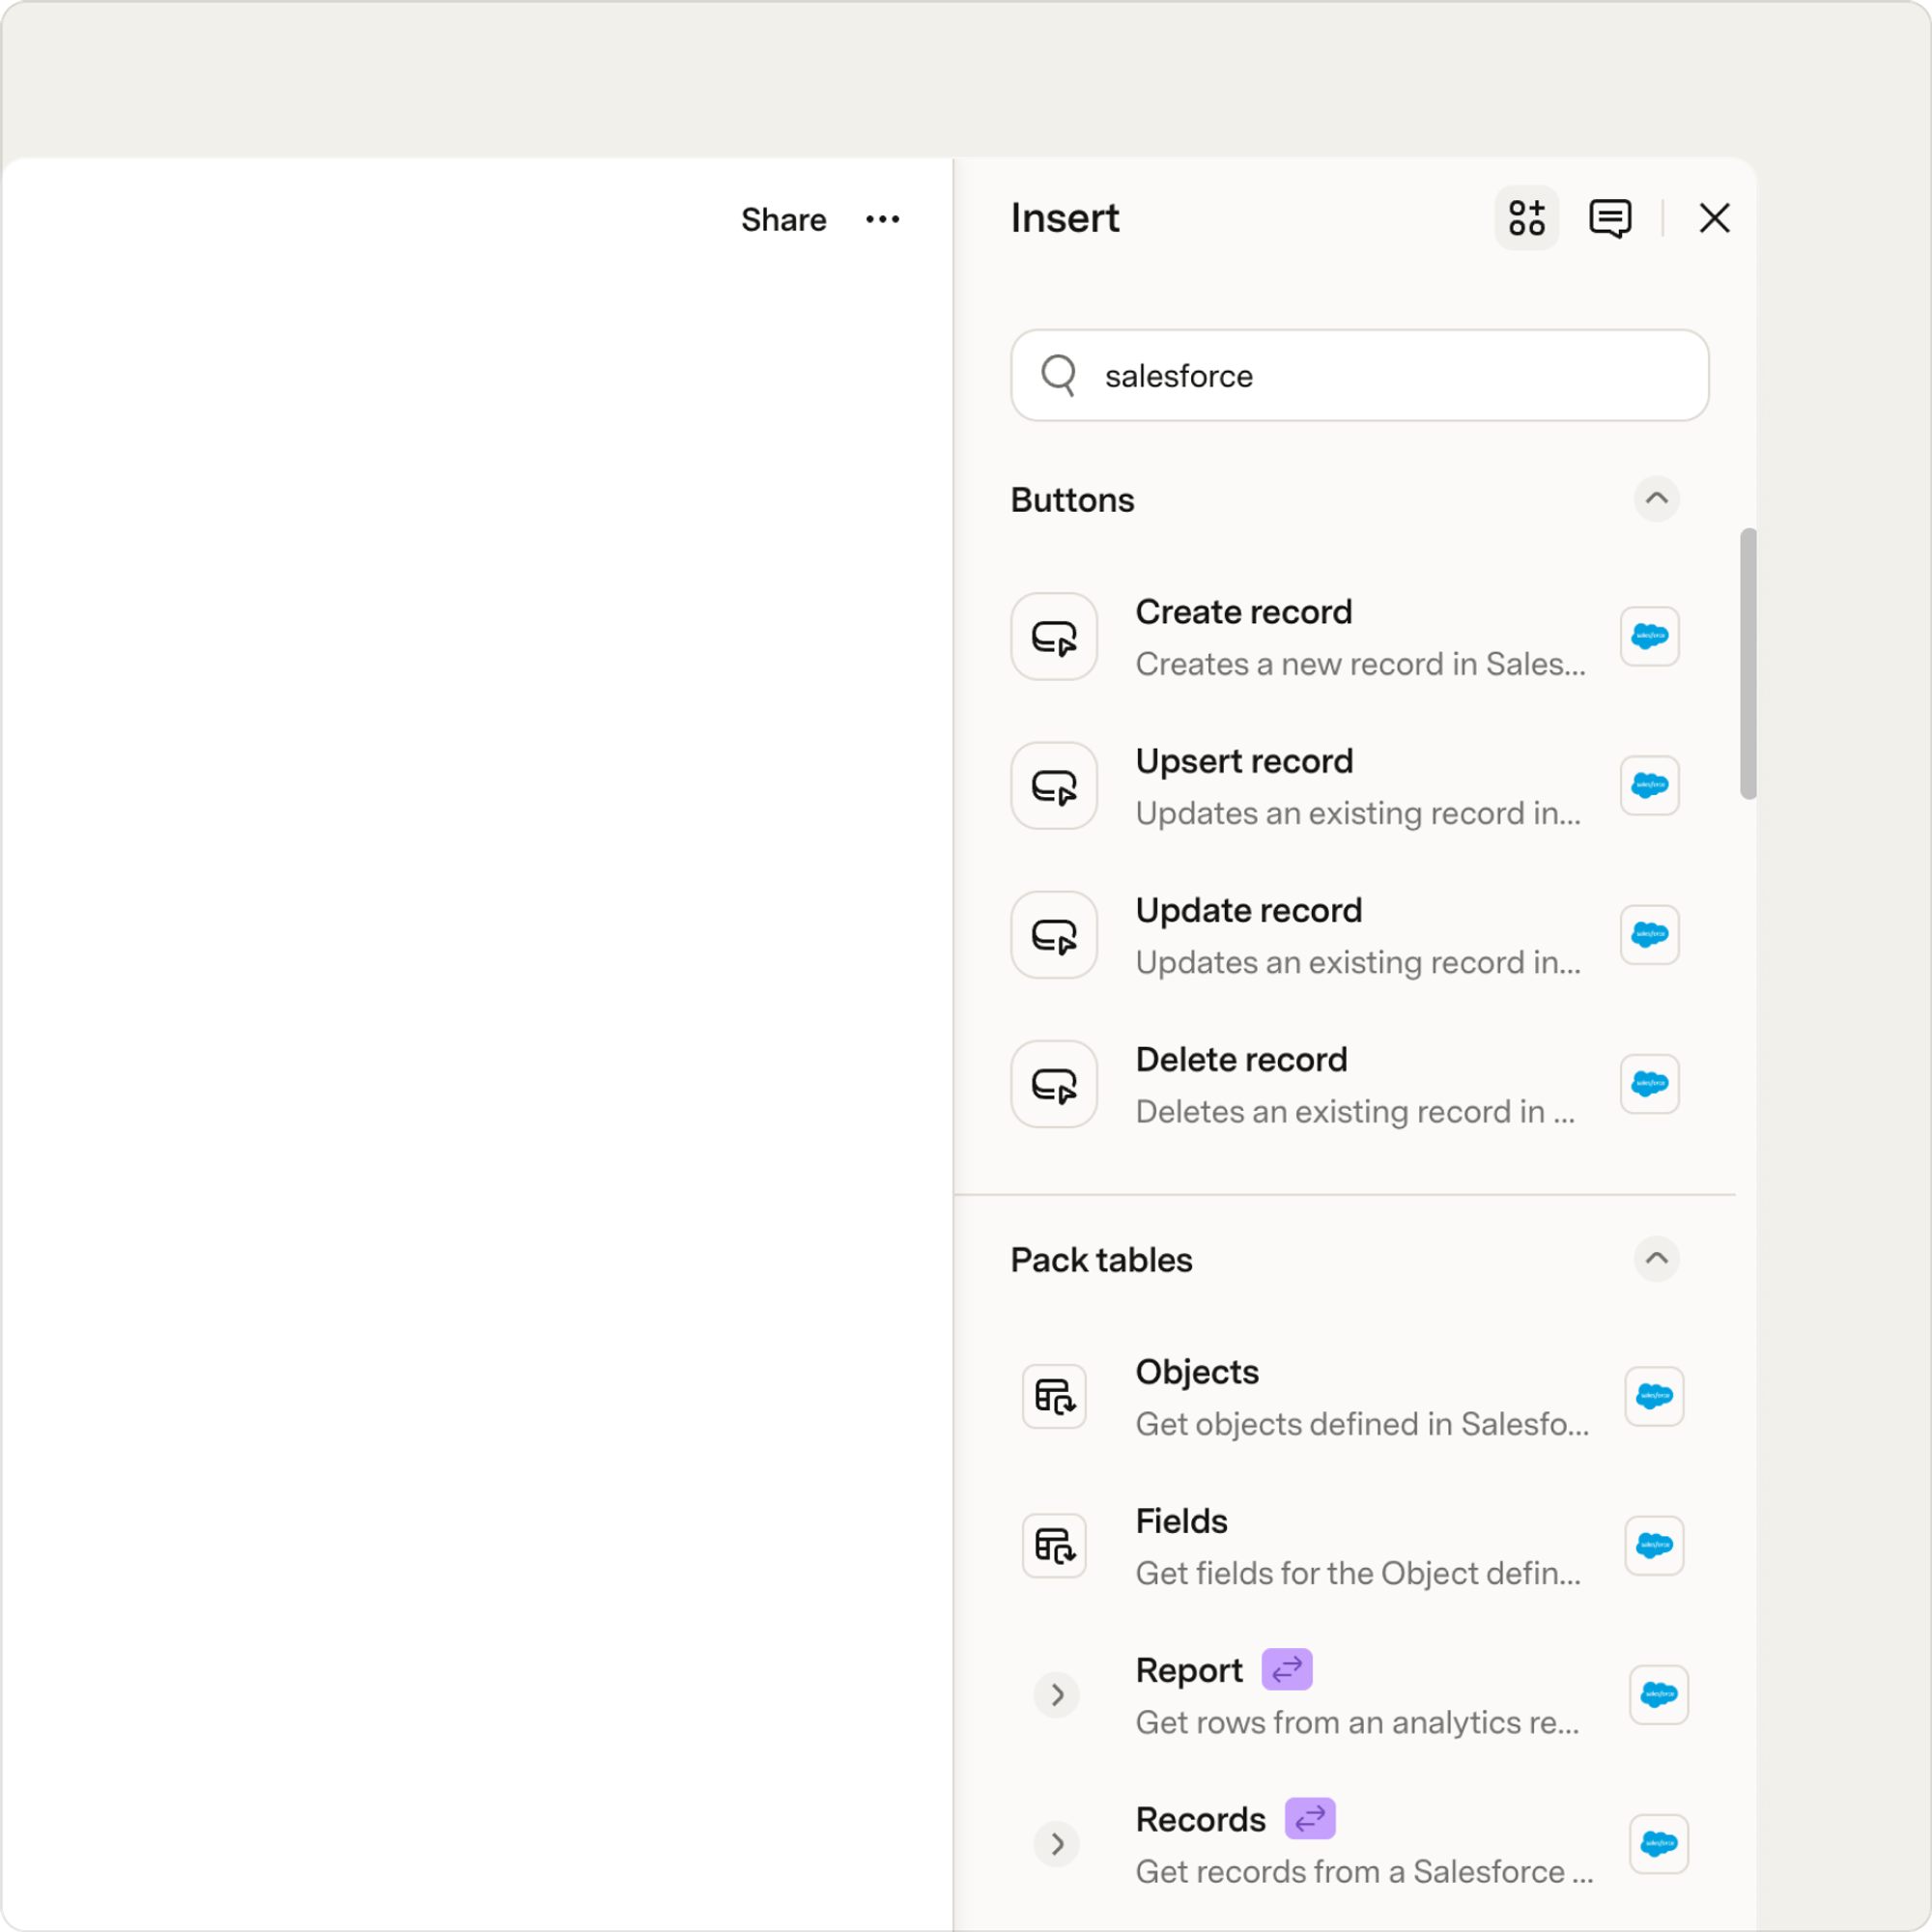Click the salesforce search field
The width and height of the screenshot is (1932, 1932).
[x=1359, y=375]
